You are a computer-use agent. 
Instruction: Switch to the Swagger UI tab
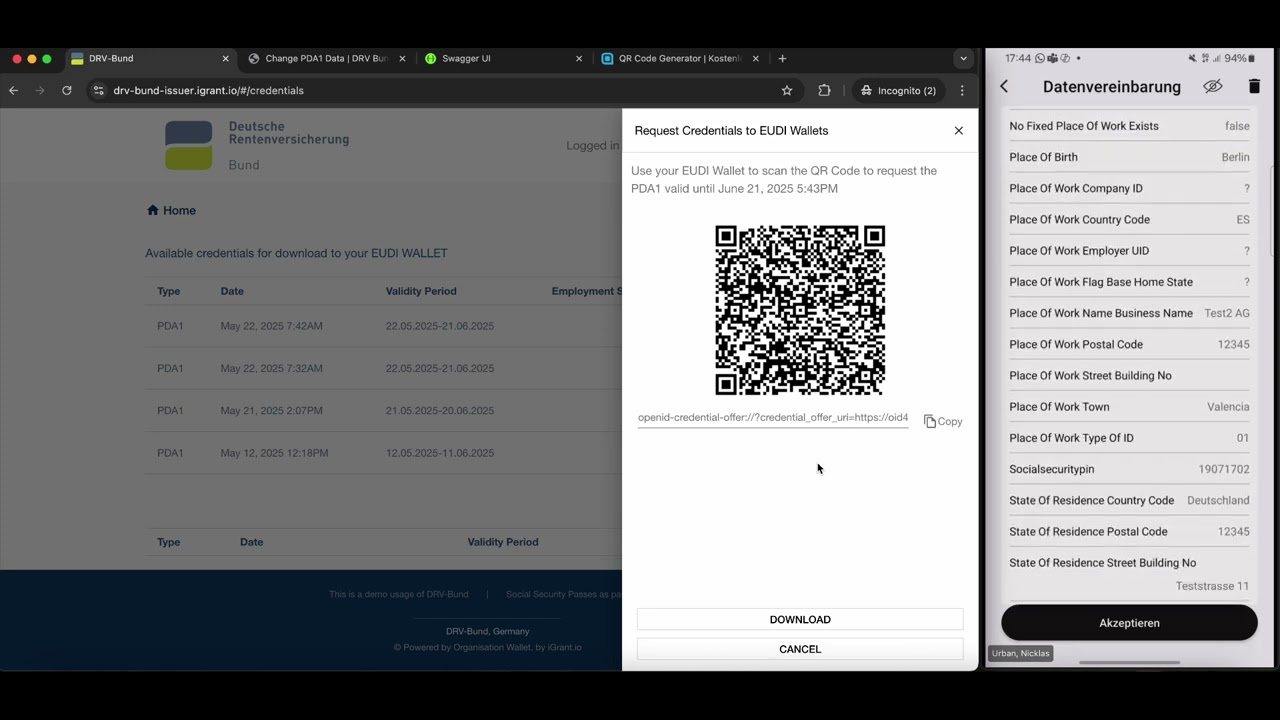[504, 59]
